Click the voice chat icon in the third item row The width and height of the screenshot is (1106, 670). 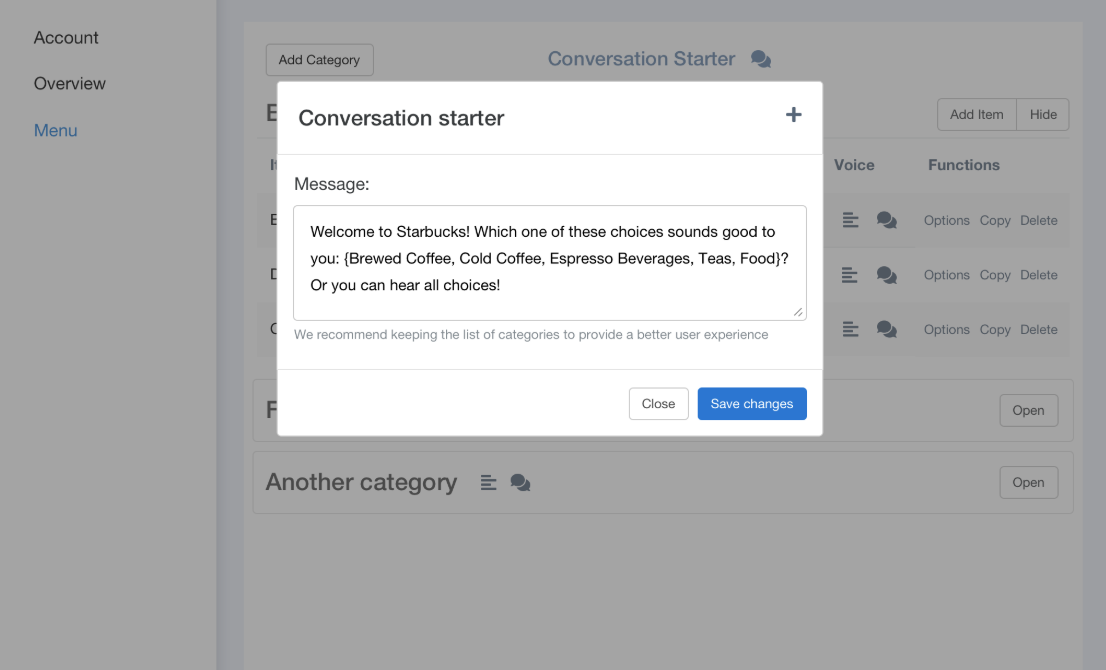(887, 329)
